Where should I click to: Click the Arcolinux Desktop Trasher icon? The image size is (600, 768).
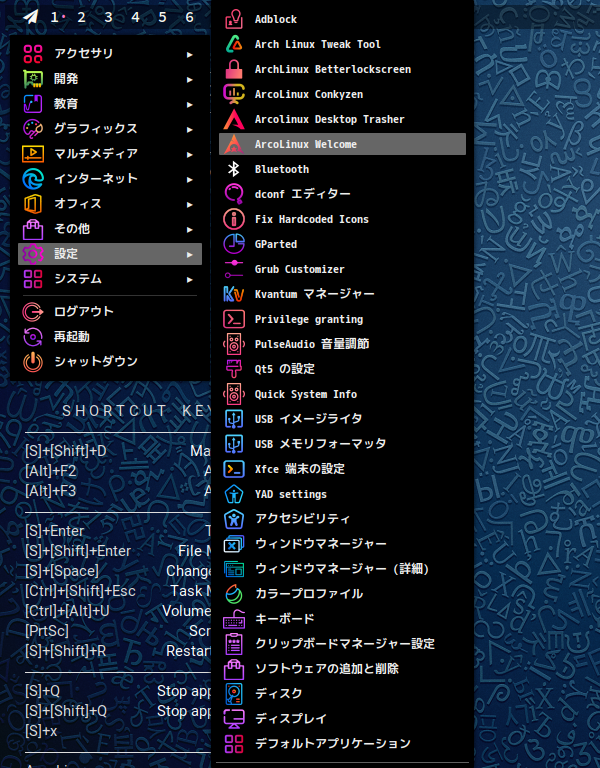tap(234, 119)
